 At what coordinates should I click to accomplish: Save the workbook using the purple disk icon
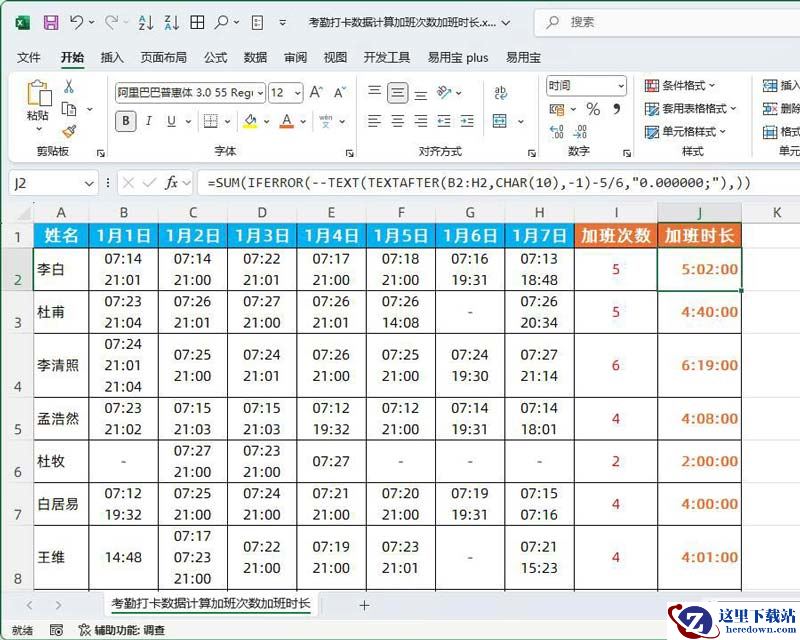pyautogui.click(x=51, y=22)
